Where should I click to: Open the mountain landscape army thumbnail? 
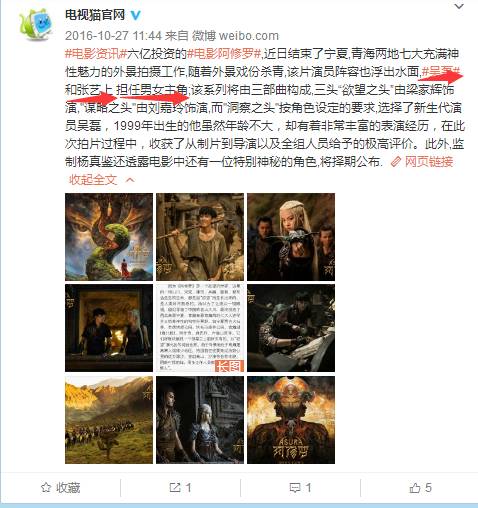(109, 420)
